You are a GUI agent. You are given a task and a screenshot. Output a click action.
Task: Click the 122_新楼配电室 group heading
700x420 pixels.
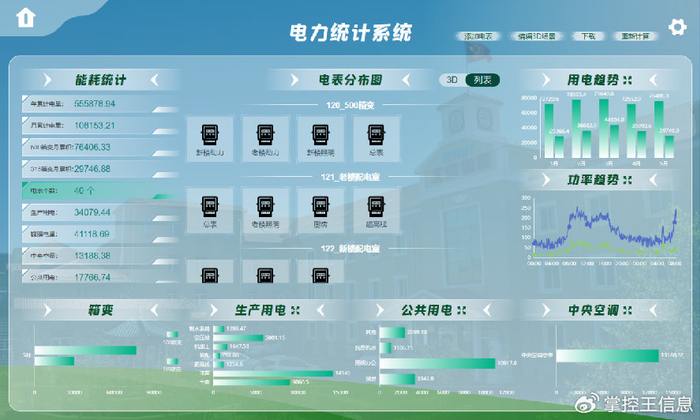pos(350,249)
